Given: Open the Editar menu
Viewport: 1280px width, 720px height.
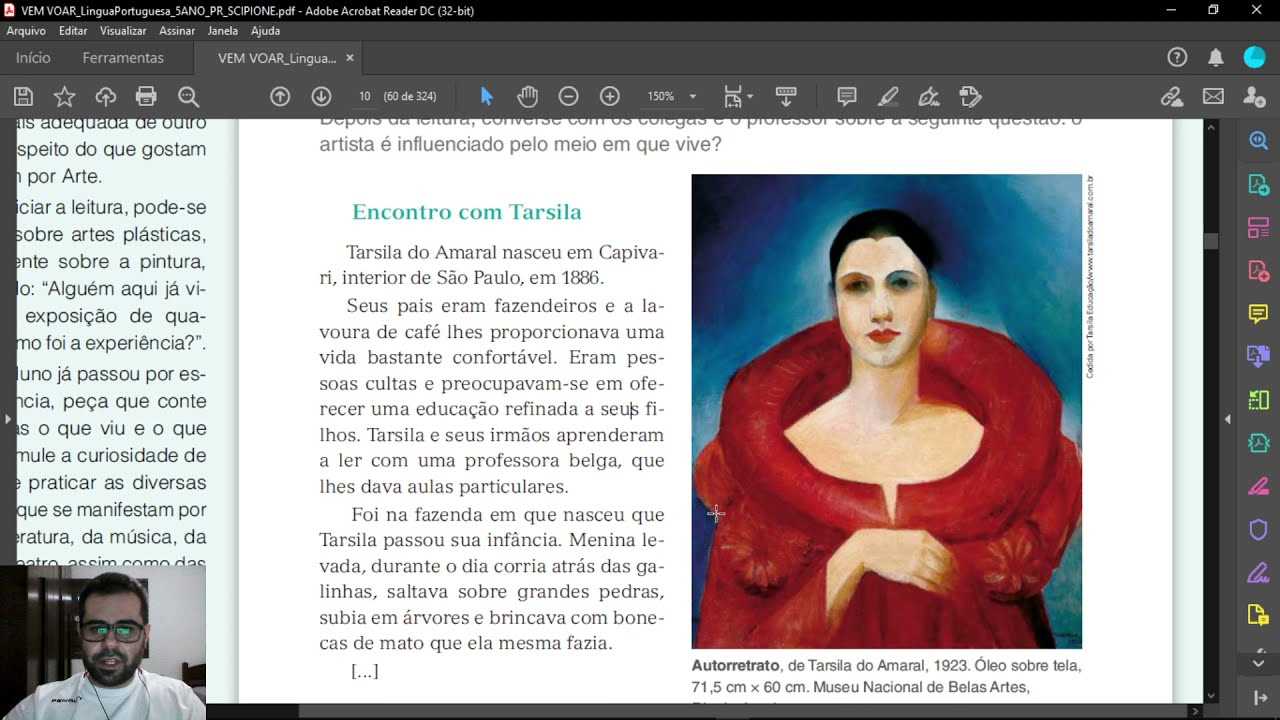Looking at the screenshot, I should (x=73, y=31).
